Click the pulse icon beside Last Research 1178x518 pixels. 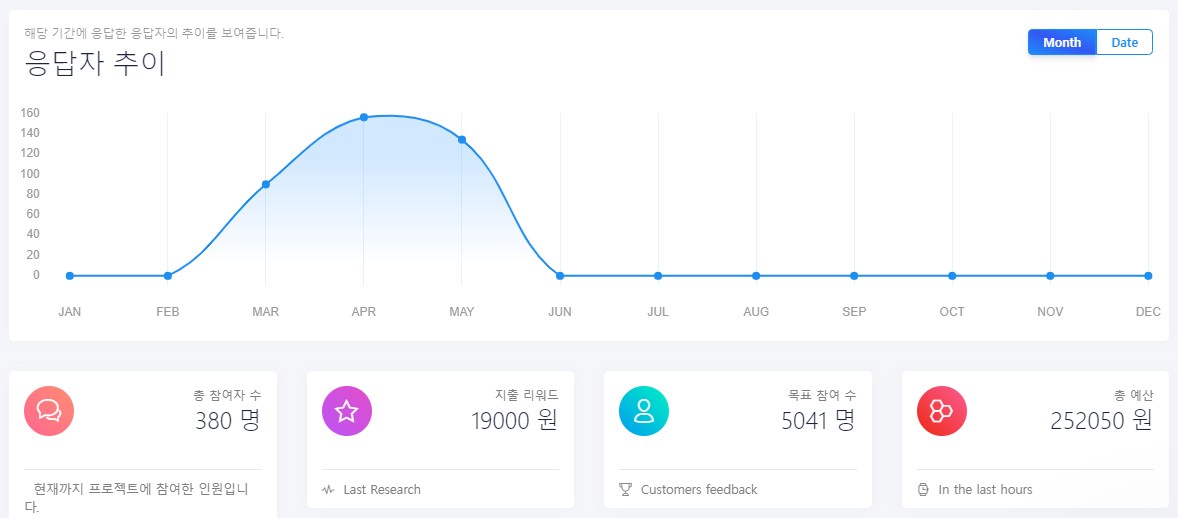tap(328, 490)
